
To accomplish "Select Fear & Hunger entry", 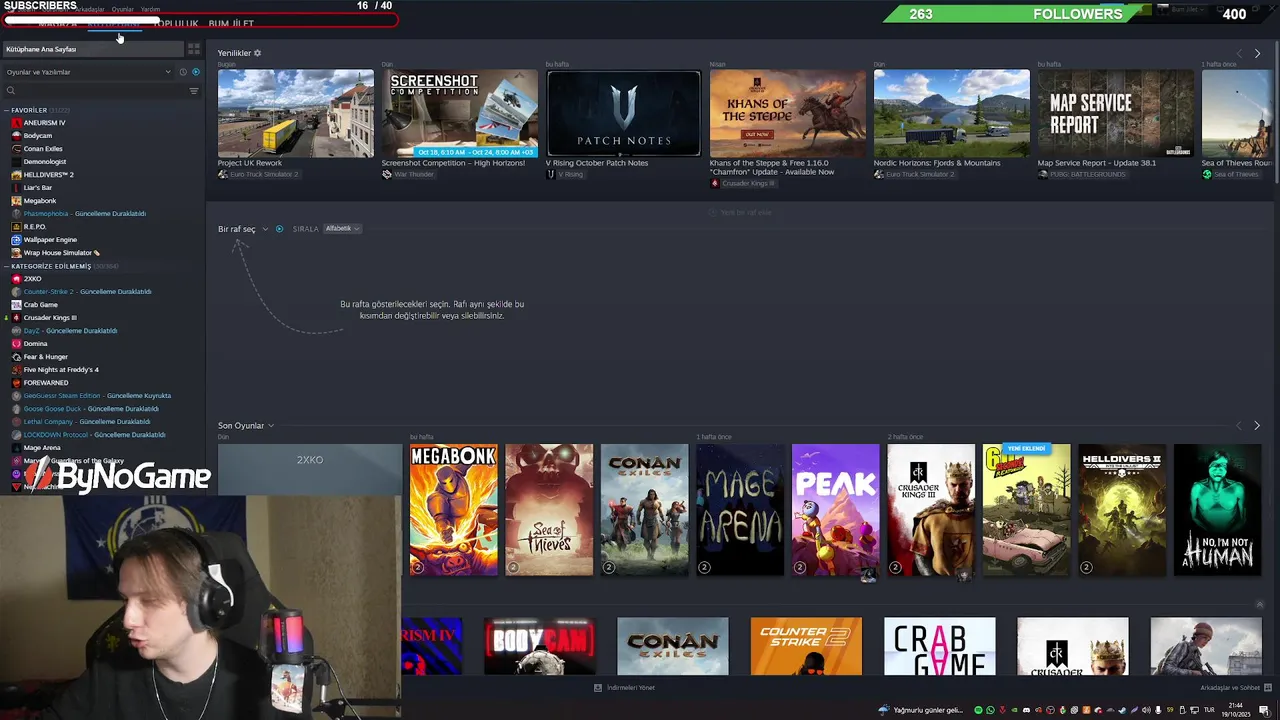I will pyautogui.click(x=46, y=357).
